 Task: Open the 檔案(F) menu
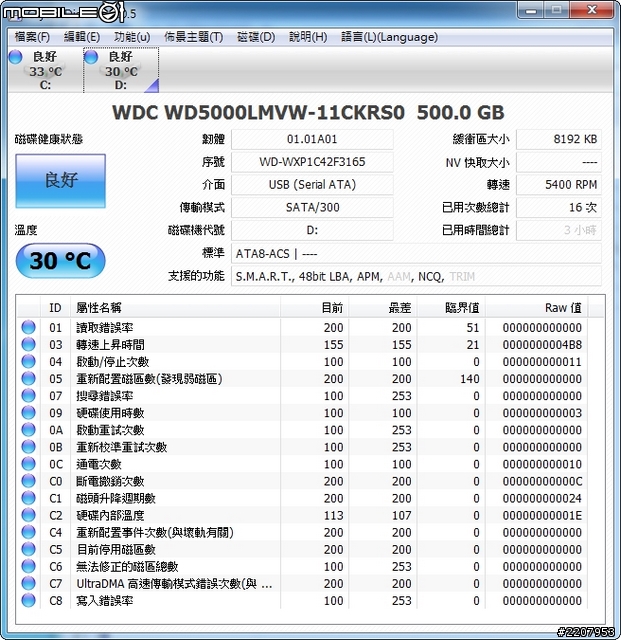(32, 37)
